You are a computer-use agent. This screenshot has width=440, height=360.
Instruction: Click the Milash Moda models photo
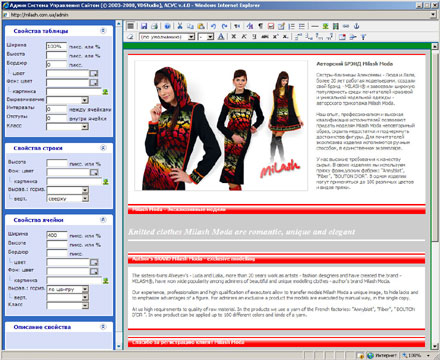click(x=221, y=126)
